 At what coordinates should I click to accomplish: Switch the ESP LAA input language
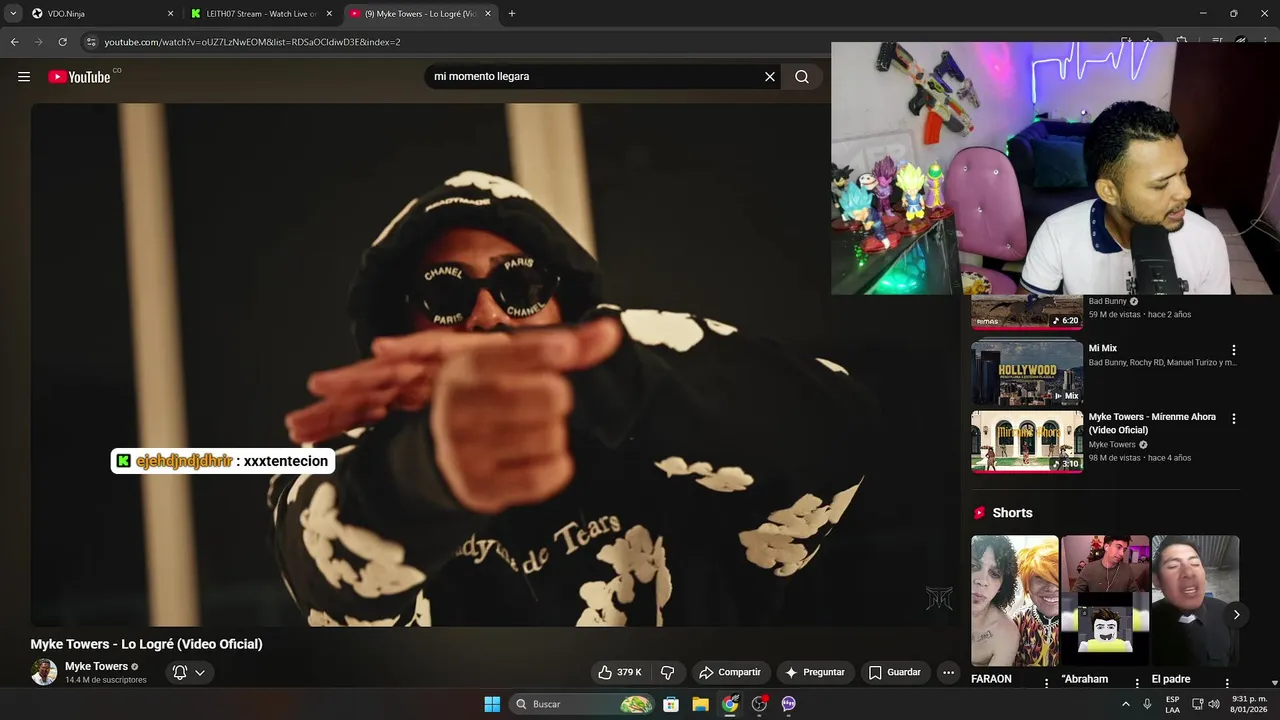[1173, 704]
